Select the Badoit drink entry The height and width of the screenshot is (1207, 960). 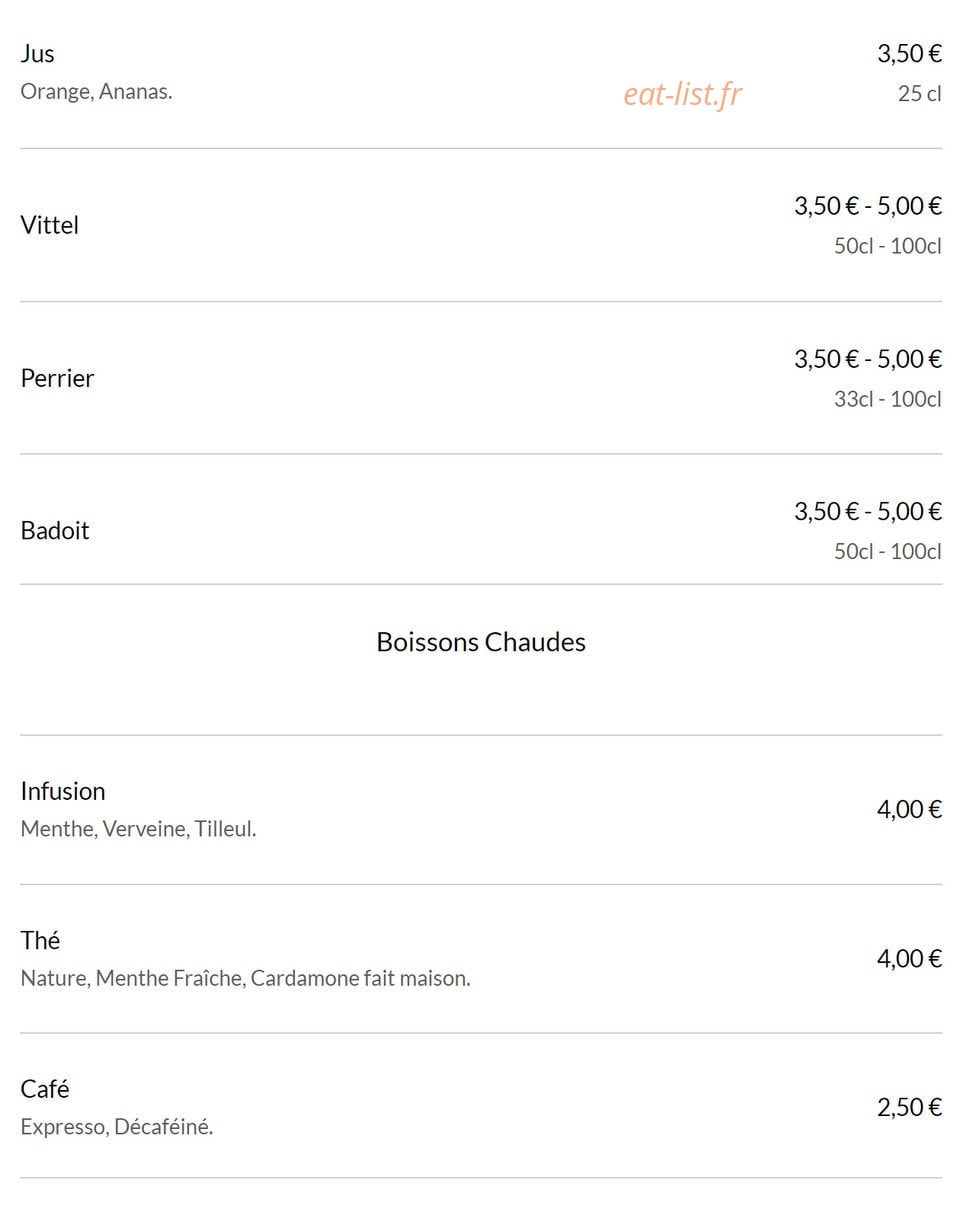click(55, 530)
